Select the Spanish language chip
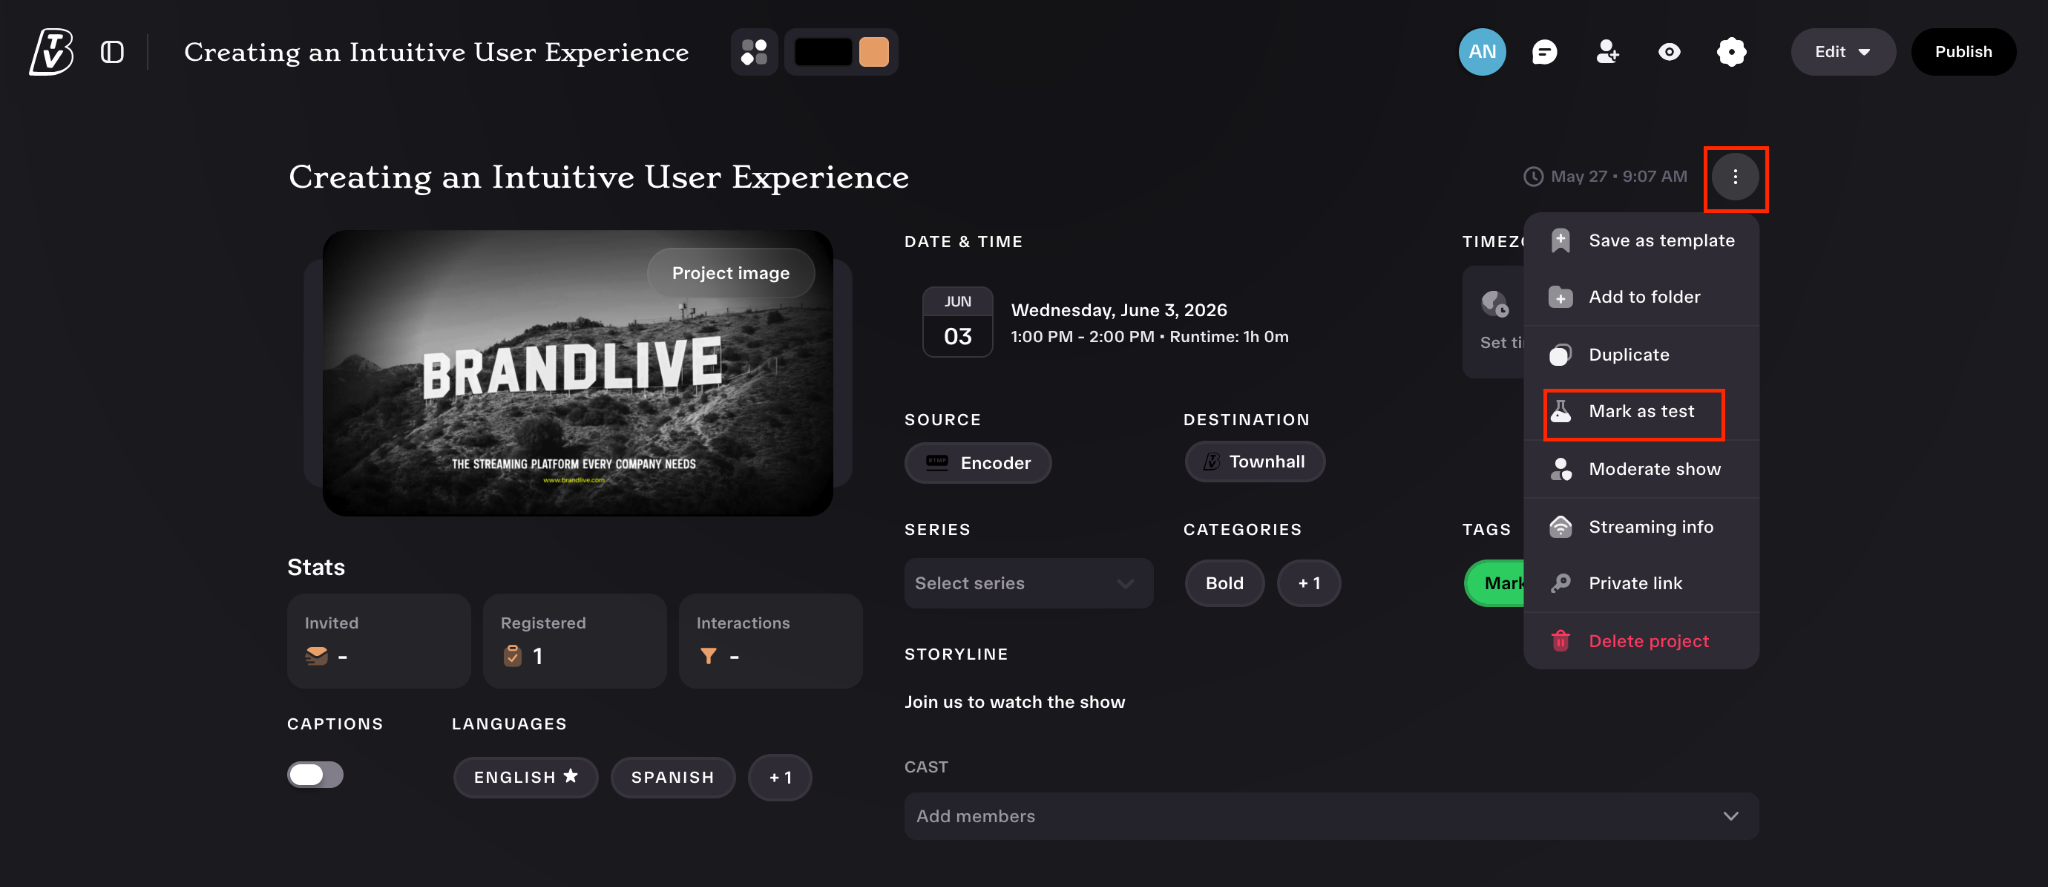The width and height of the screenshot is (2048, 887). click(673, 777)
